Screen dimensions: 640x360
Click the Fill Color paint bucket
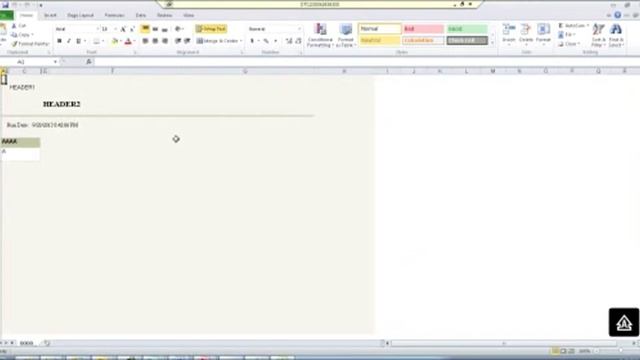[x=115, y=41]
